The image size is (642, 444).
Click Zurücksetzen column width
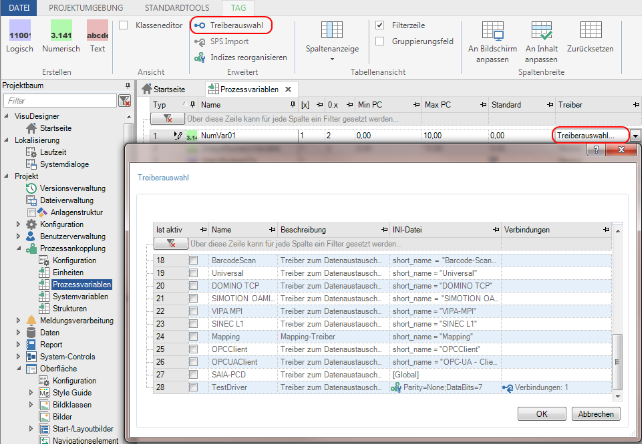click(590, 37)
